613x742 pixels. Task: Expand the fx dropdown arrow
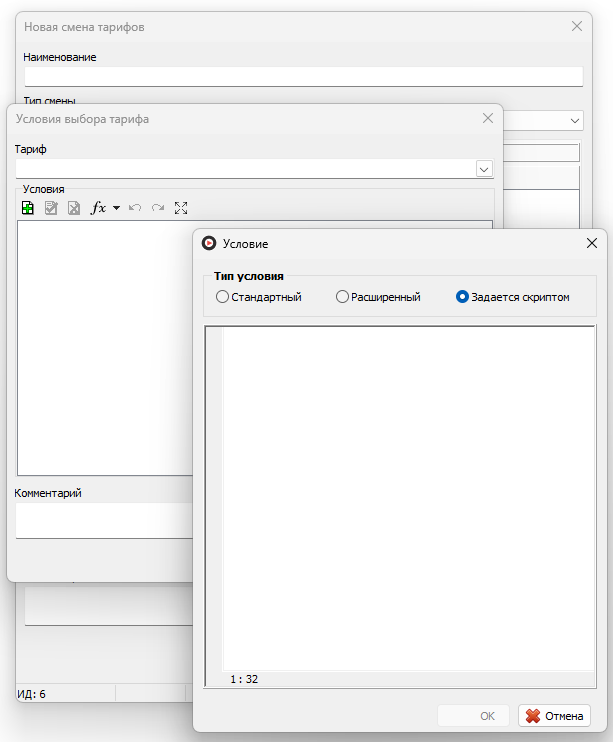point(116,208)
